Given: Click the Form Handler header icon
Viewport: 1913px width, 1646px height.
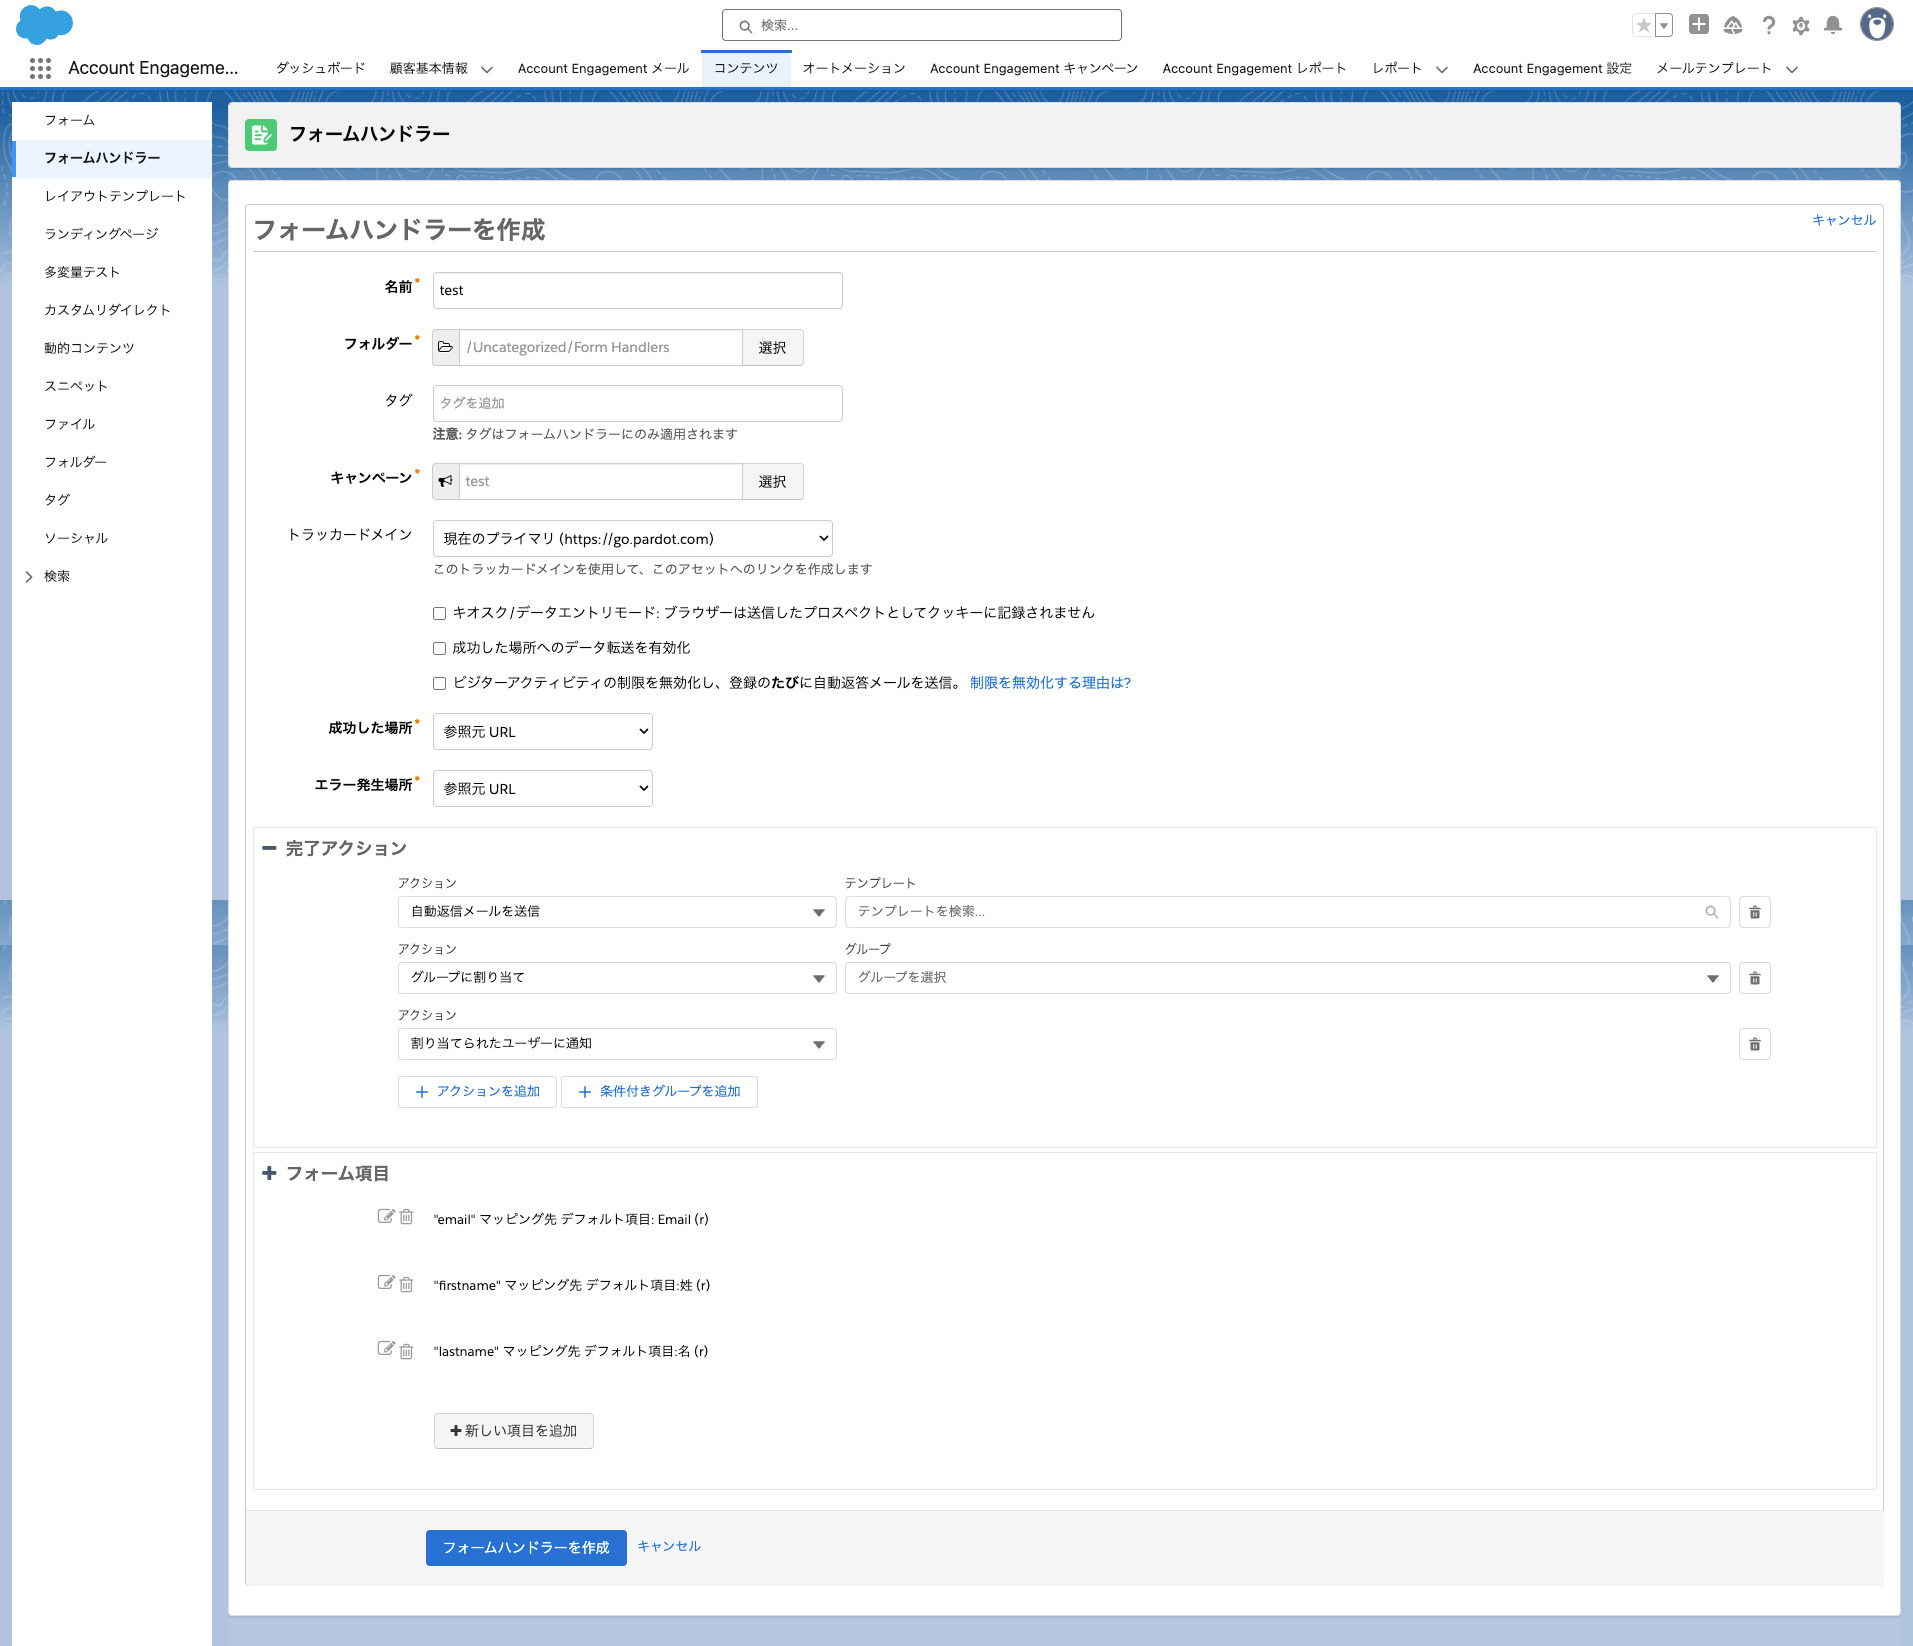Looking at the screenshot, I should click(x=261, y=134).
